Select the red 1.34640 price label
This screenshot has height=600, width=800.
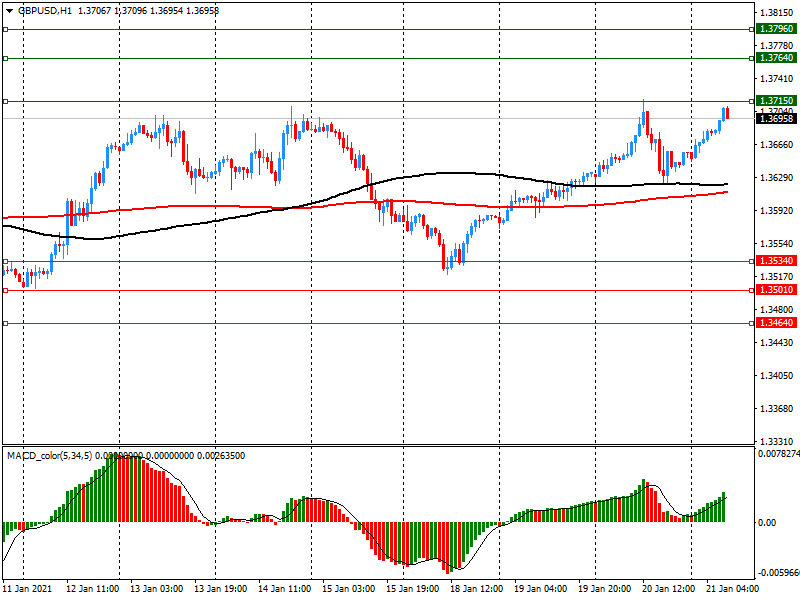776,323
